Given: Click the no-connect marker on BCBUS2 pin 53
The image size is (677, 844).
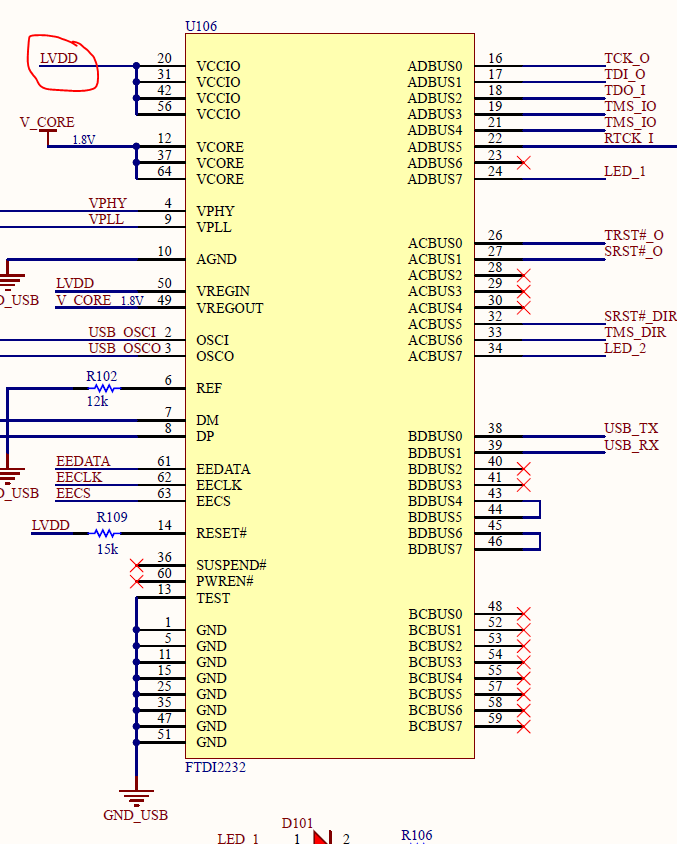Looking at the screenshot, I should point(524,646).
